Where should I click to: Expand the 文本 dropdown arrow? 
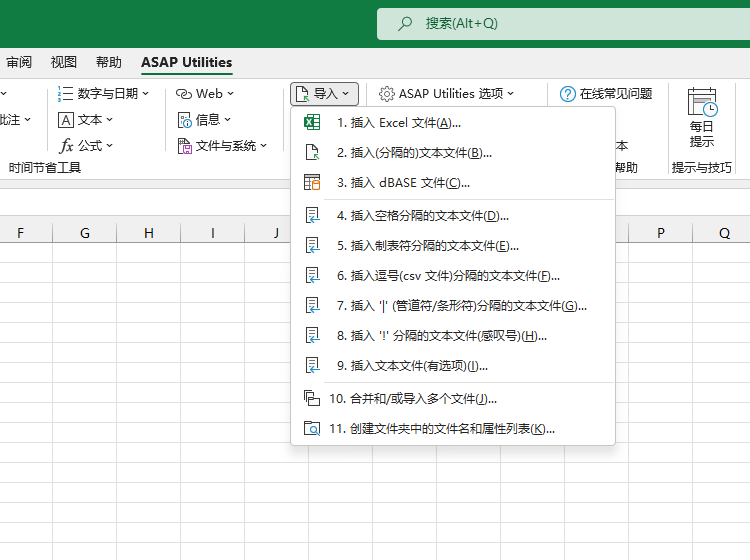(x=110, y=120)
